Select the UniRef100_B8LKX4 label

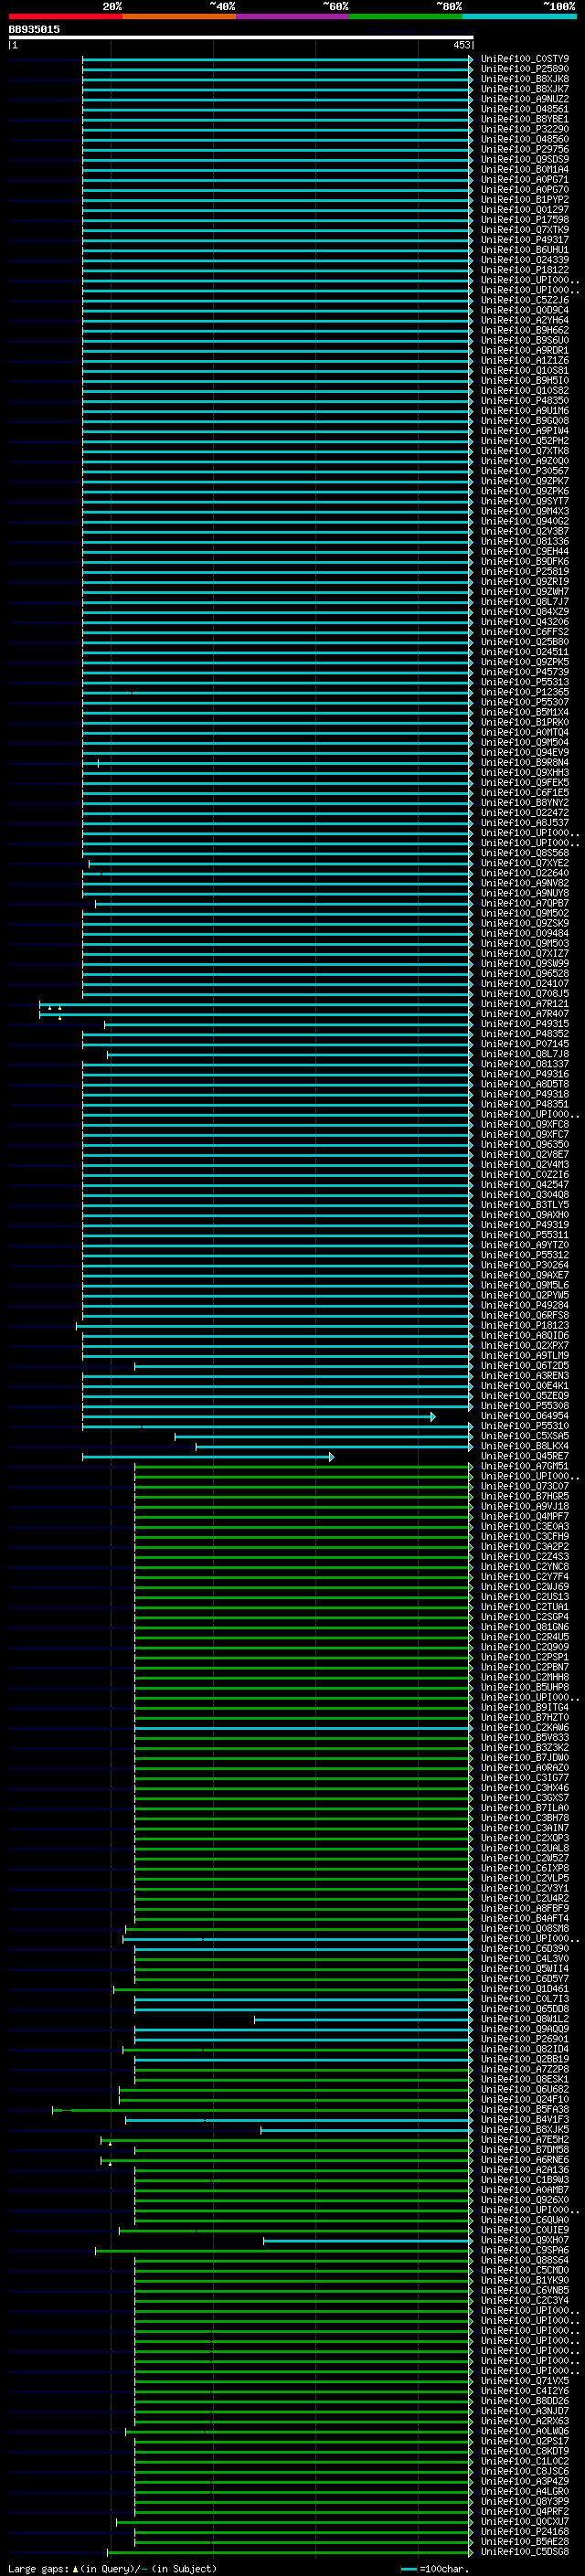[525, 1446]
